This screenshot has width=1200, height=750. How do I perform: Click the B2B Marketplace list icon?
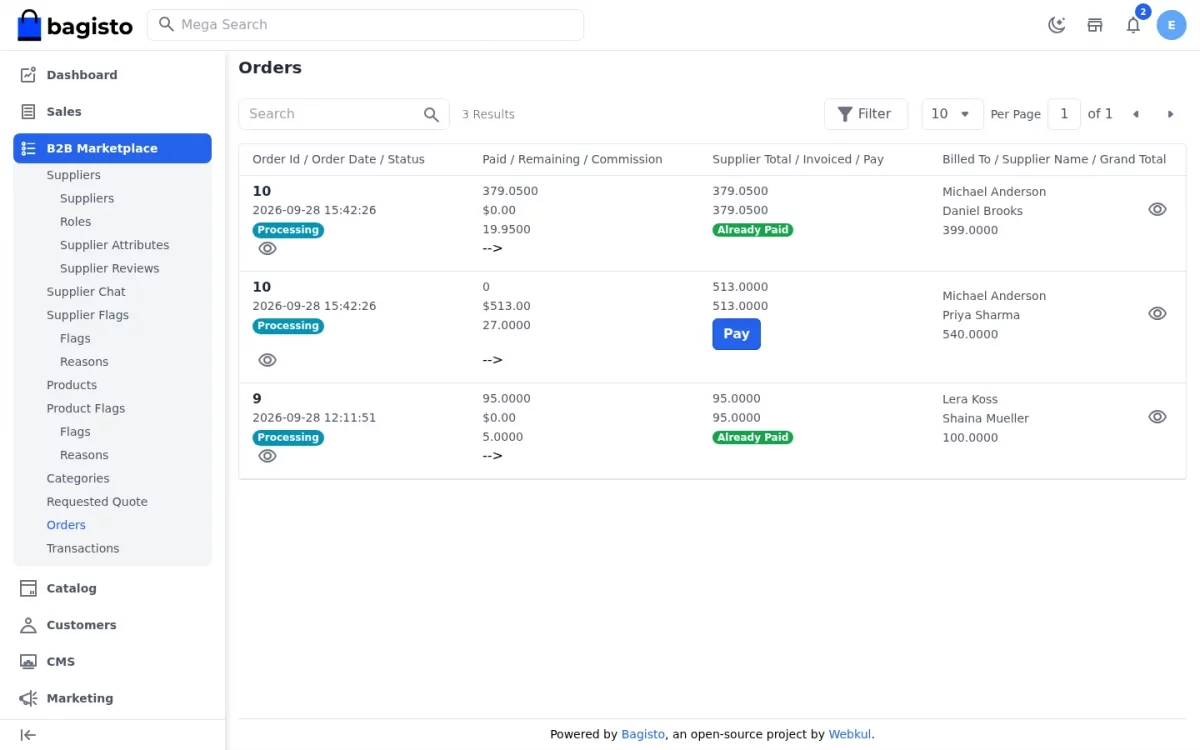pyautogui.click(x=28, y=148)
